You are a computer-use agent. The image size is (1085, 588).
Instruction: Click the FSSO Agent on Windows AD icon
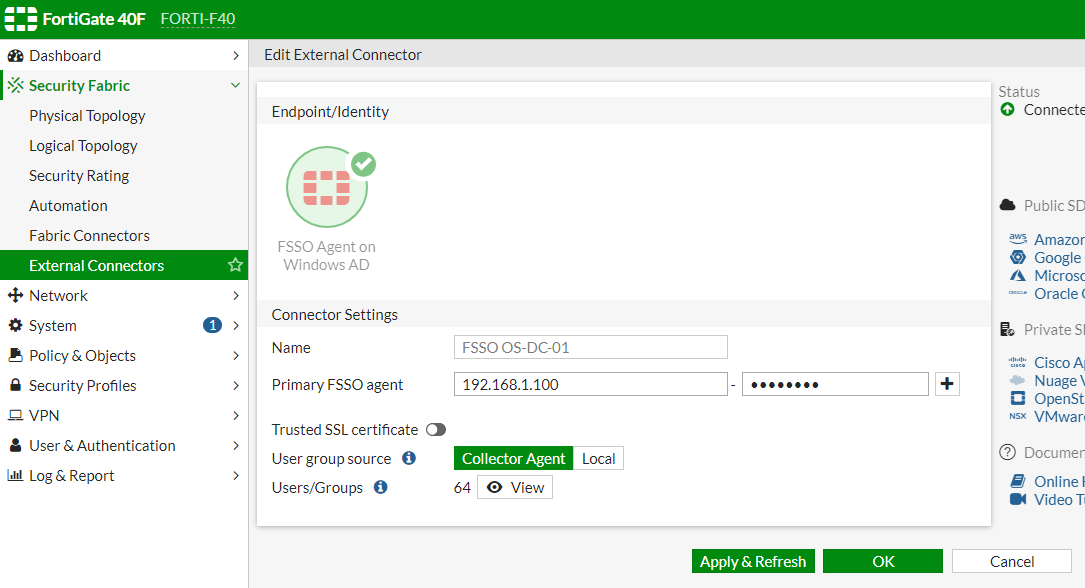pos(327,187)
